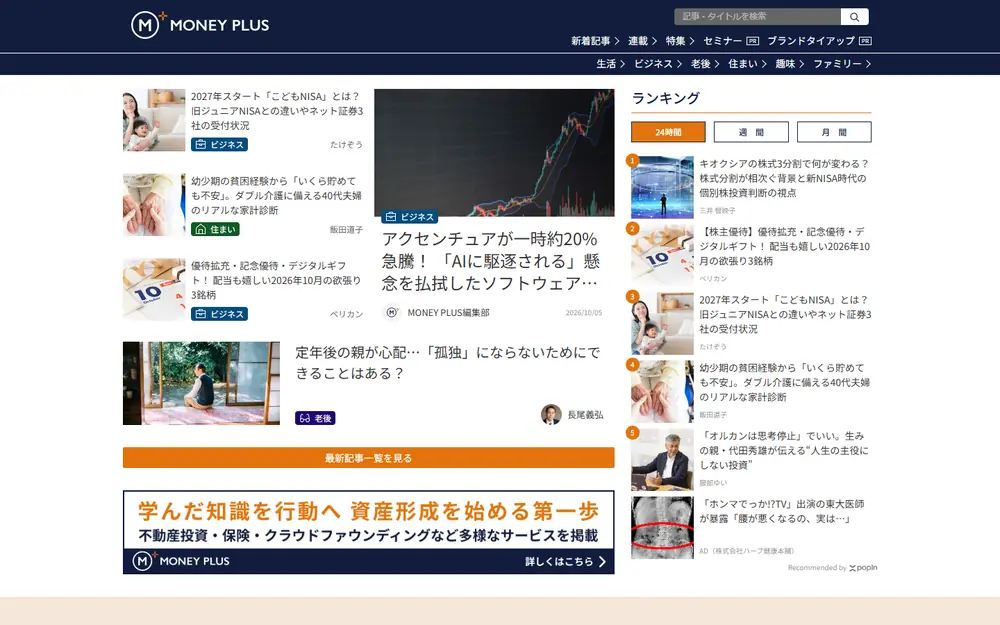This screenshot has height=625, width=1000.
Task: Select the 24時間 ranking tab
Action: click(x=668, y=132)
